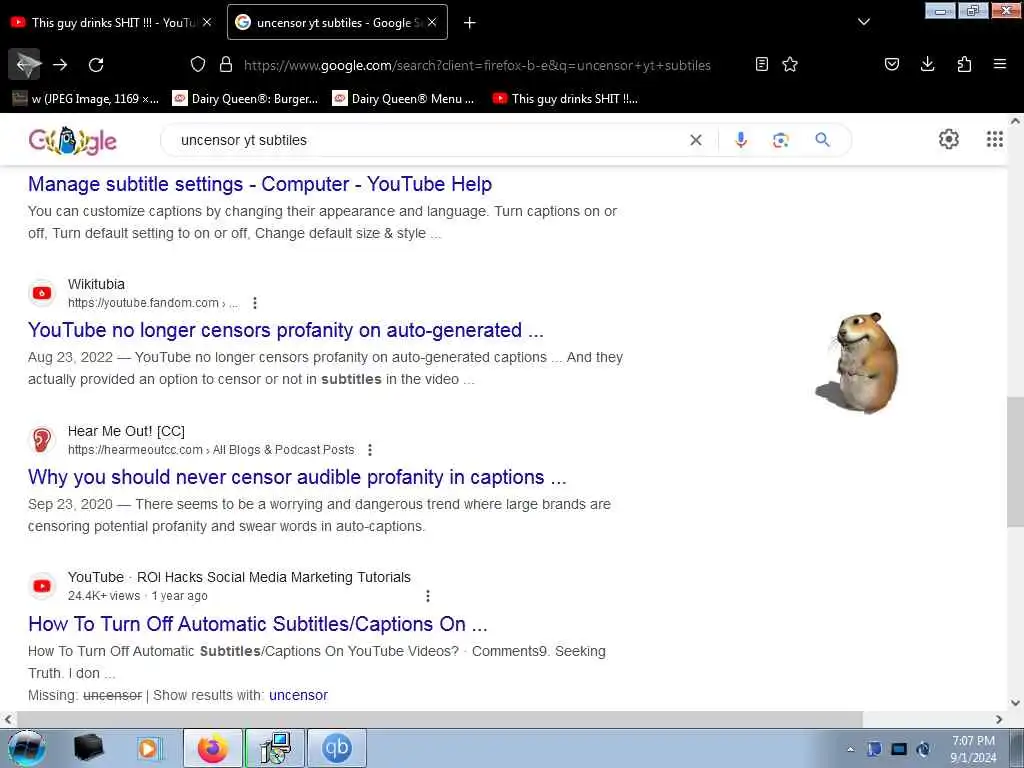Open 'Dairy Queen®: Burger...' bookmark
This screenshot has height=768, width=1024.
point(245,99)
